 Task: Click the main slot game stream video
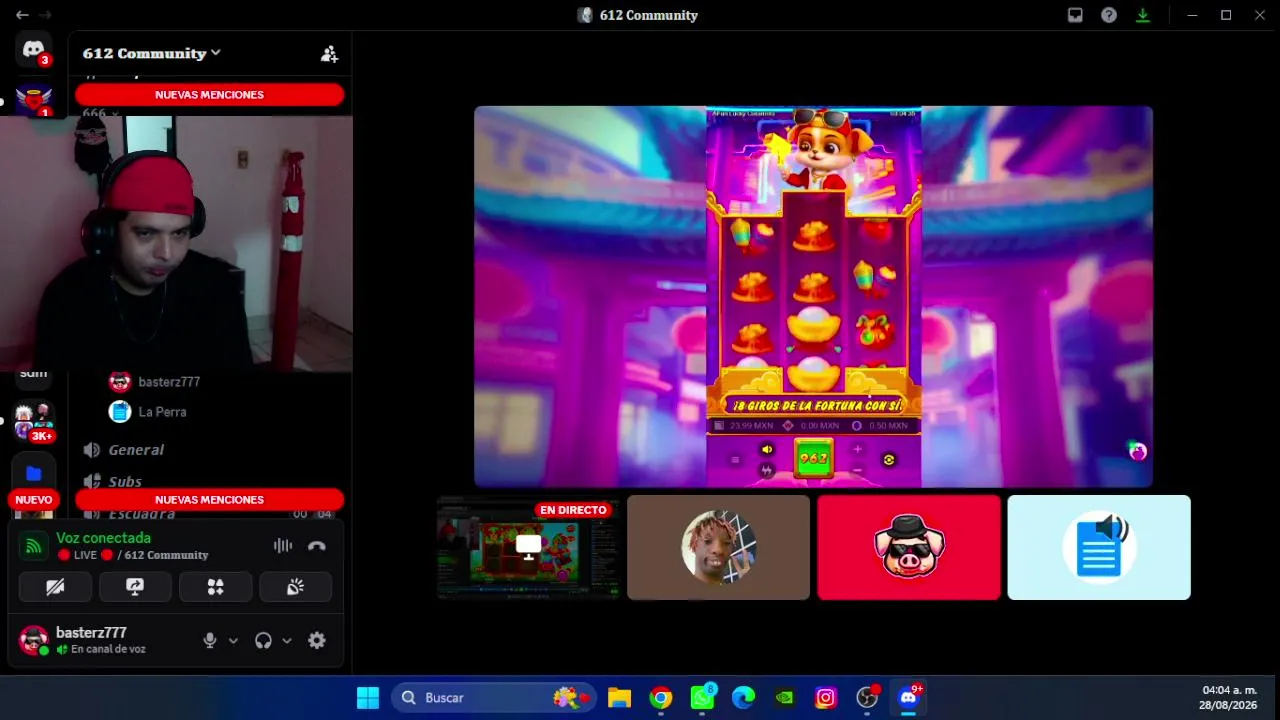click(813, 297)
